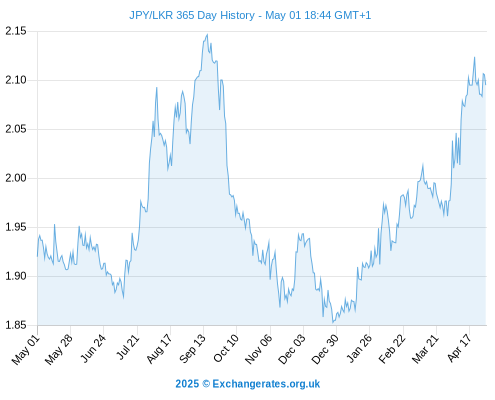The width and height of the screenshot is (495, 400).
Task: Select the Dec 30 x-axis date label
Action: point(325,349)
